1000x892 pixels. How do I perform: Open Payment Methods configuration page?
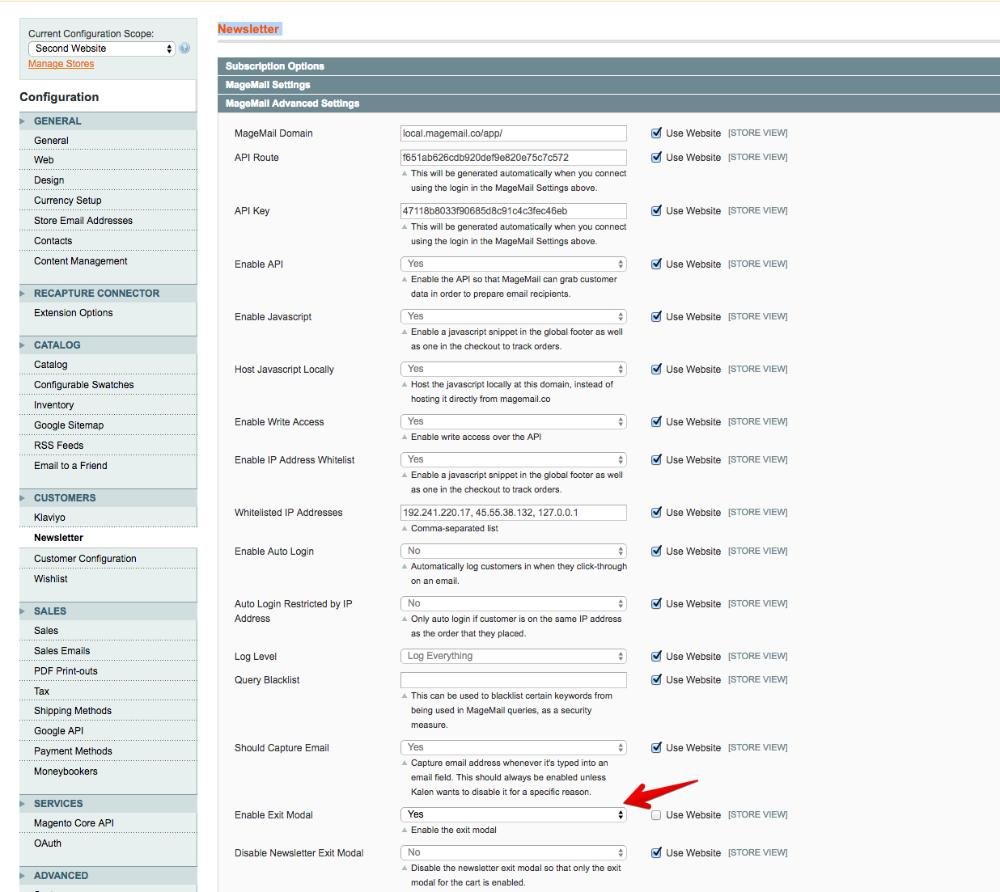73,751
